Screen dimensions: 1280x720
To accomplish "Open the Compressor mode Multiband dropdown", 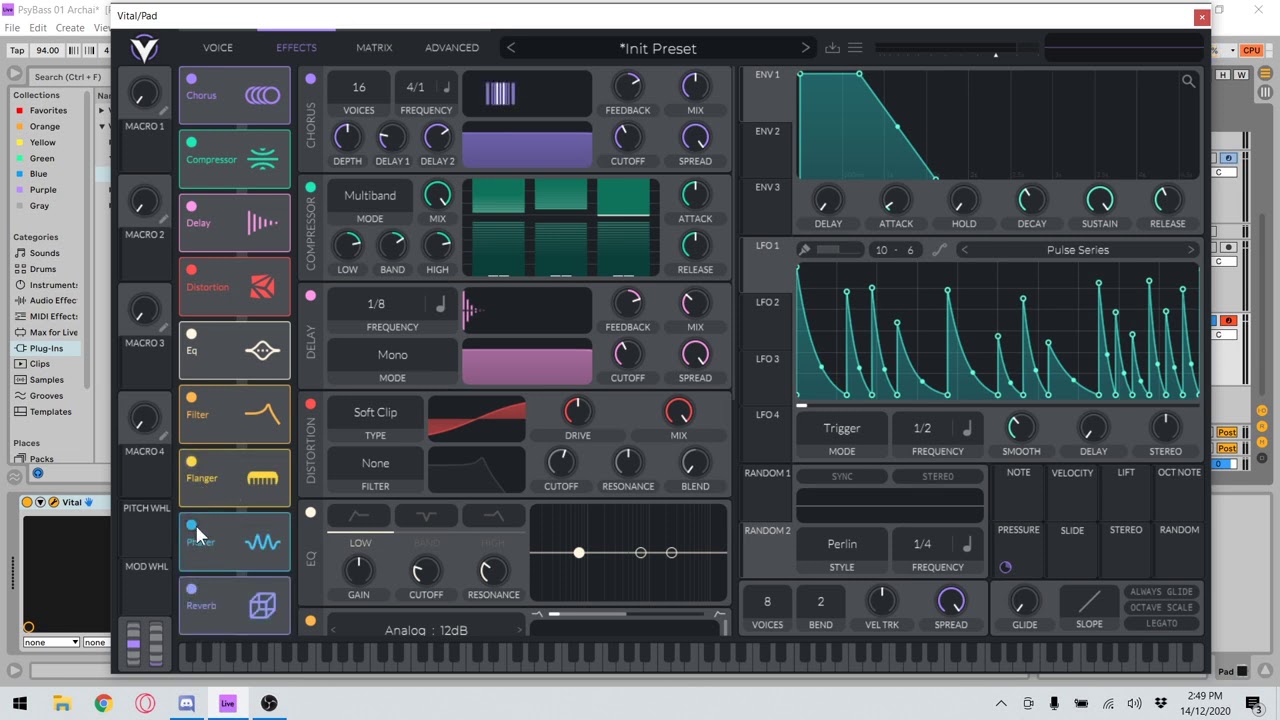I will click(x=370, y=196).
